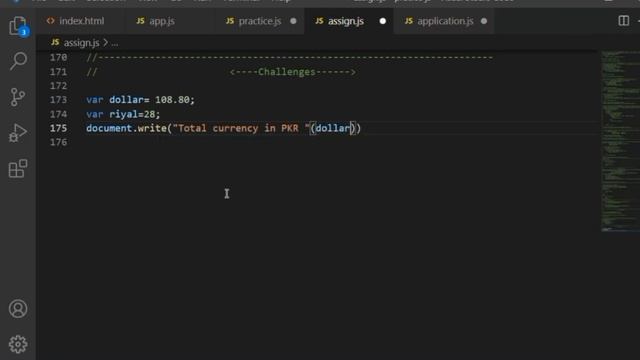This screenshot has height=360, width=640.
Task: Click on 'var dollar= 108.80;' line
Action: (x=140, y=100)
